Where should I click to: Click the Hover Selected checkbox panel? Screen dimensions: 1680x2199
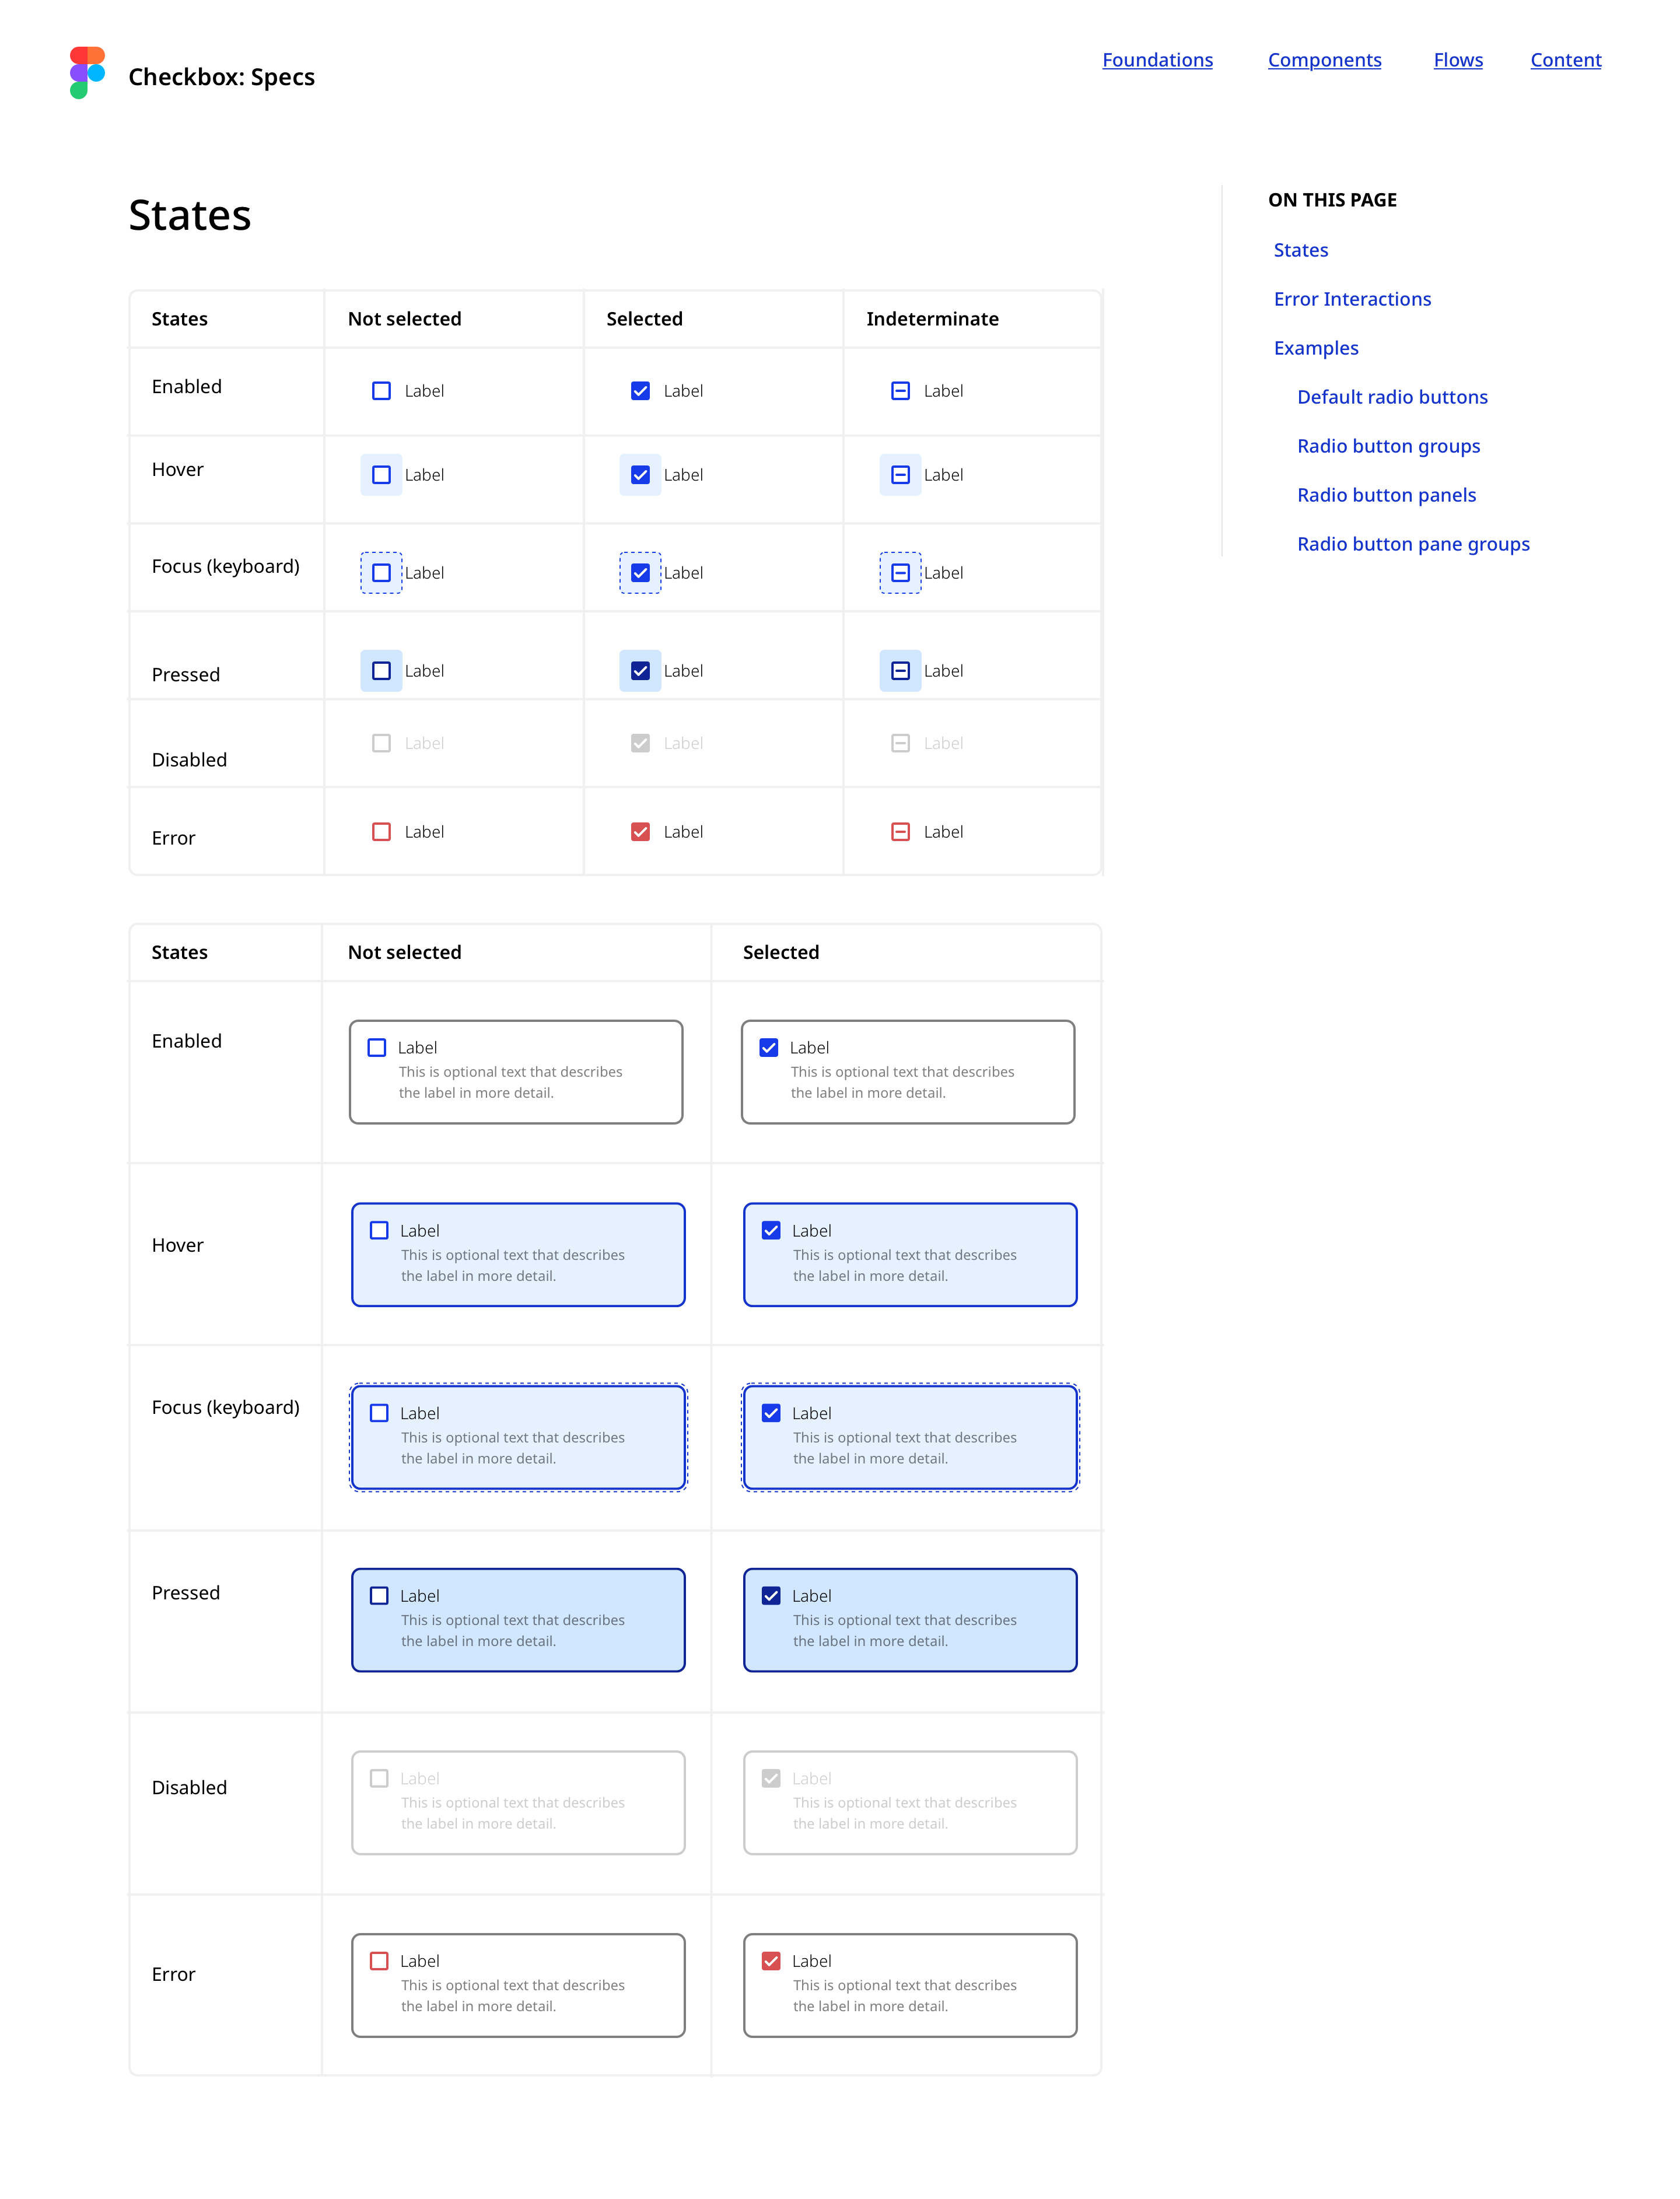click(x=910, y=1255)
